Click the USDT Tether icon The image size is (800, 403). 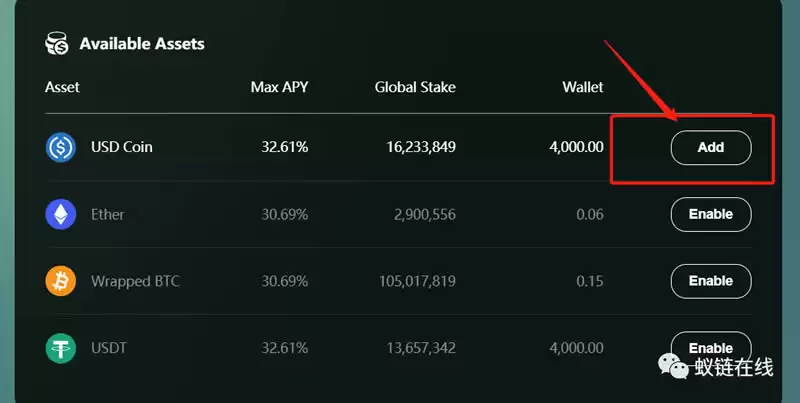61,348
